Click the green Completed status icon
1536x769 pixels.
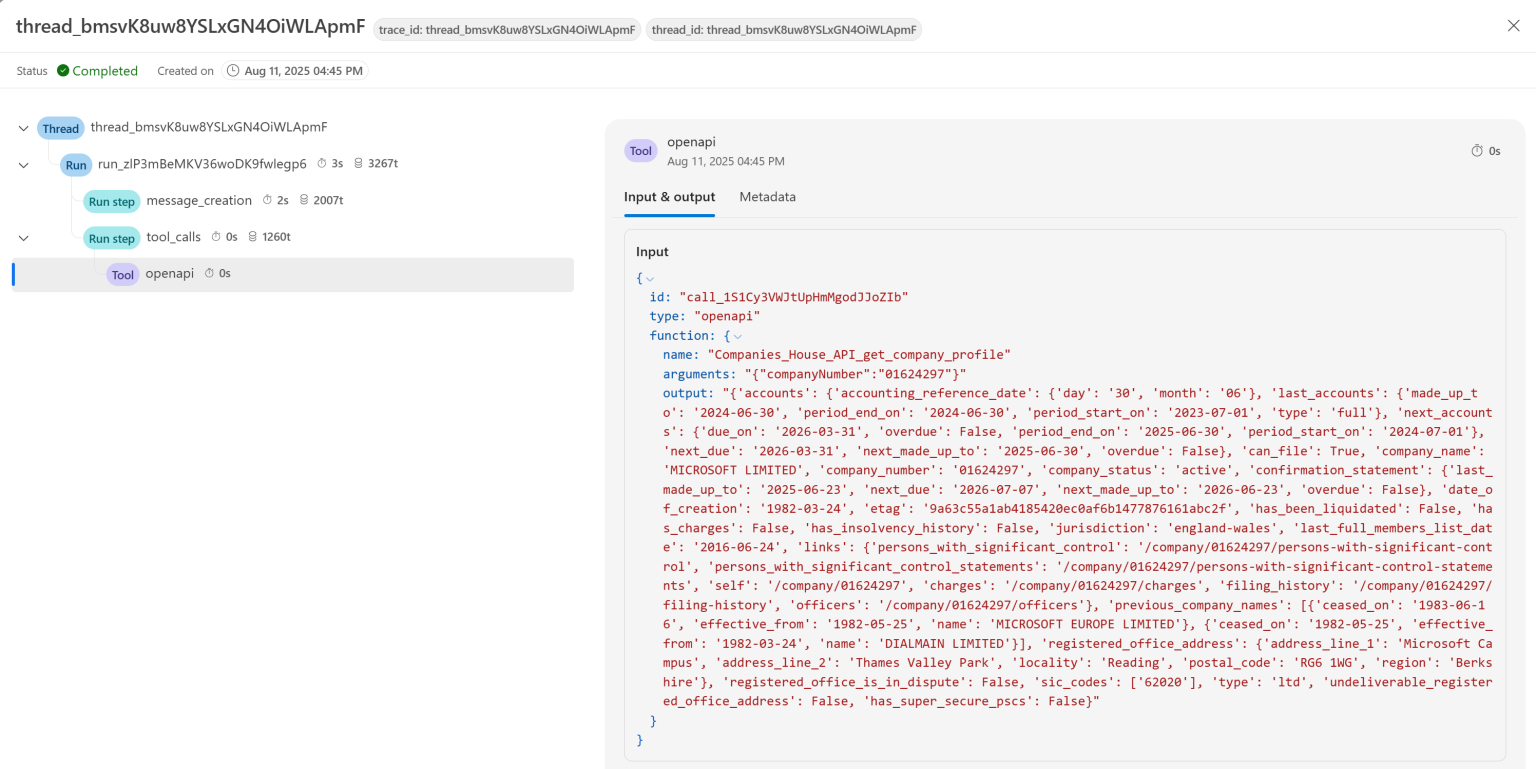62,71
